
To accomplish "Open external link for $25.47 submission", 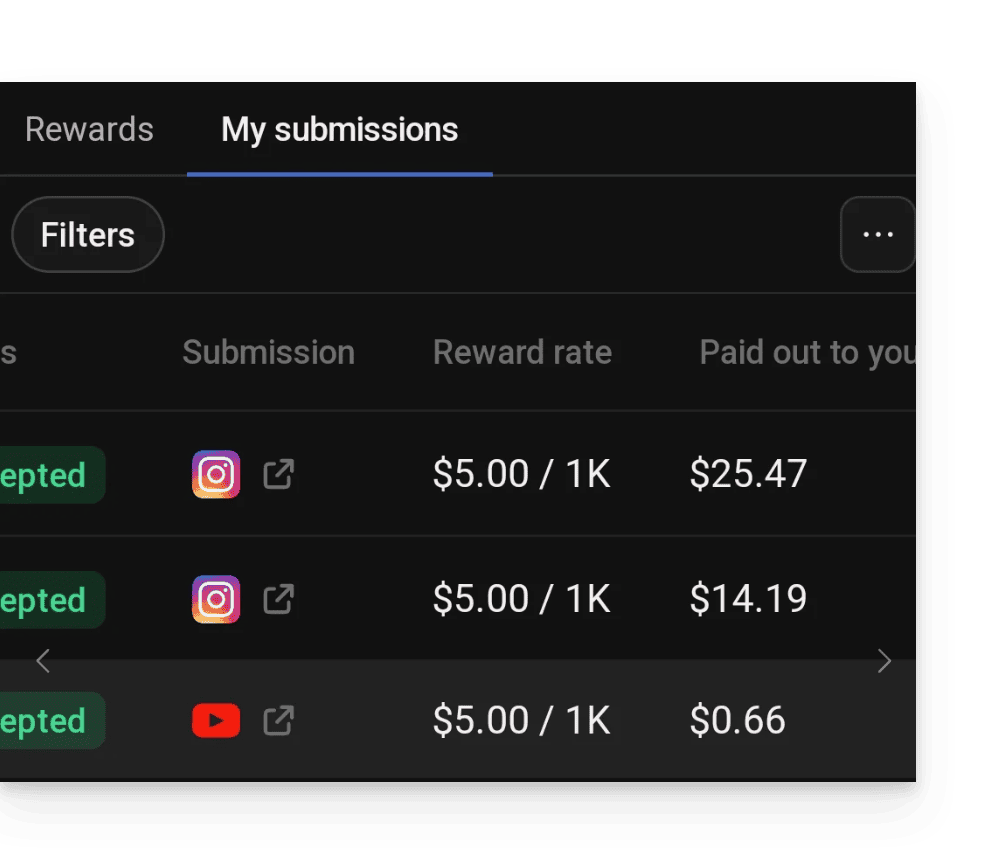I will coord(278,474).
